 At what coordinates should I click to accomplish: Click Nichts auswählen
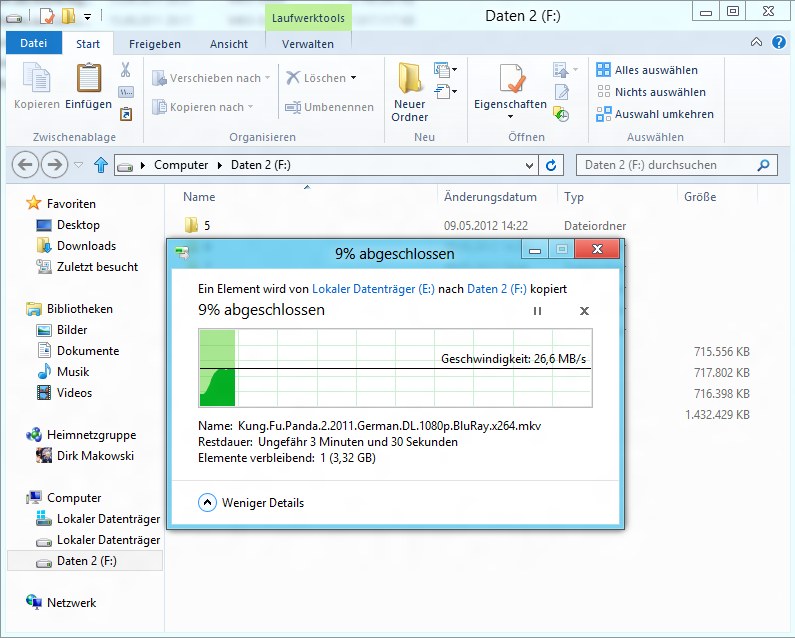[651, 92]
